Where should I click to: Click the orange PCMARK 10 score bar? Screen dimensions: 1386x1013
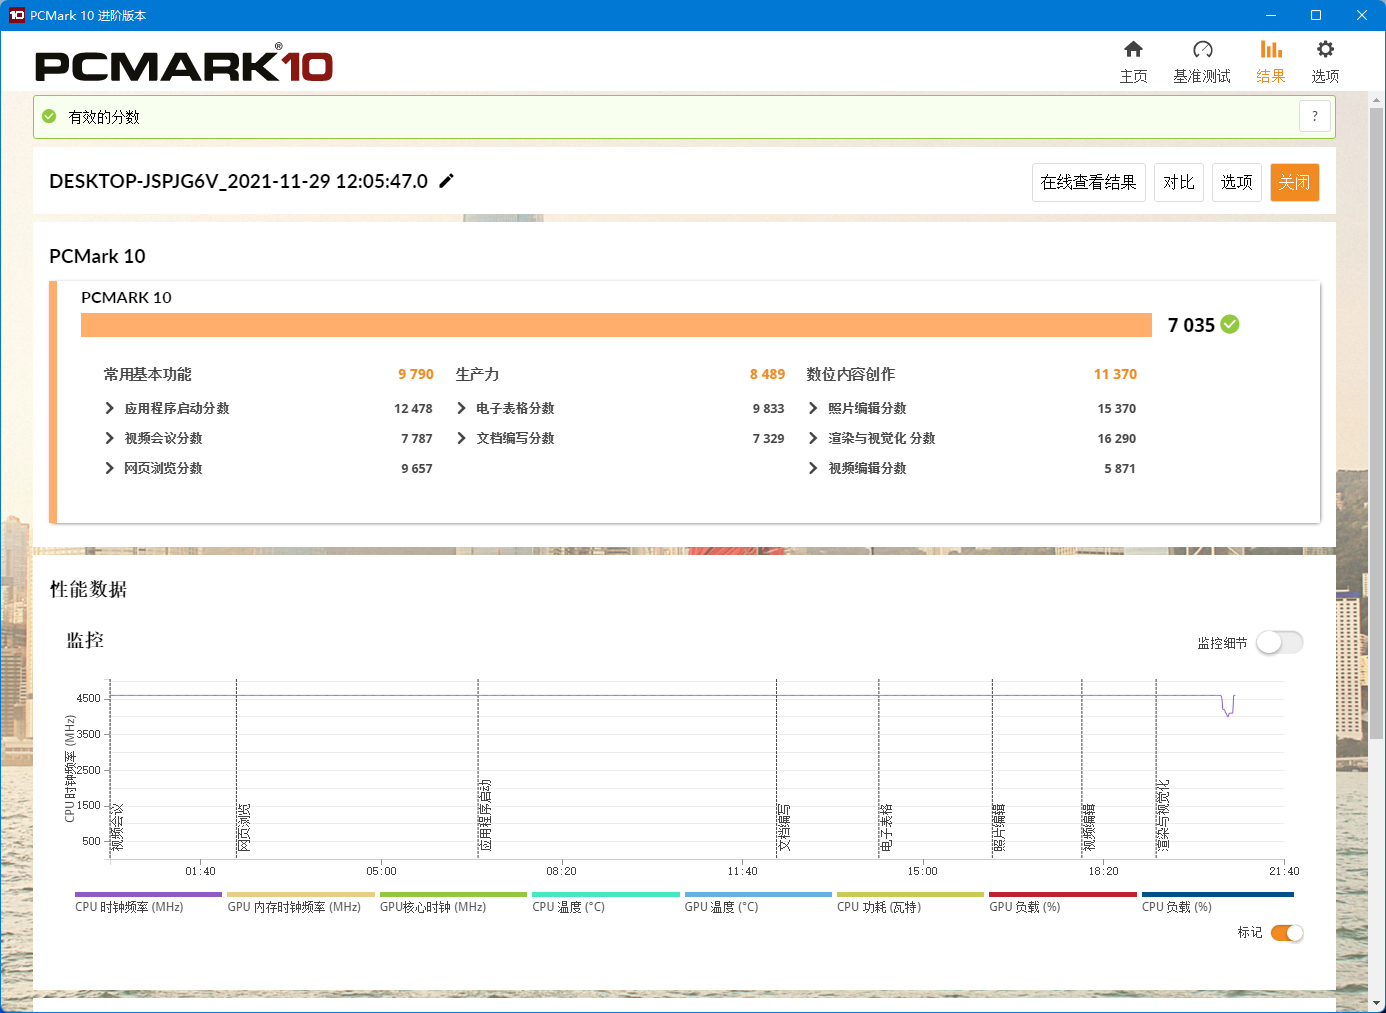(616, 325)
